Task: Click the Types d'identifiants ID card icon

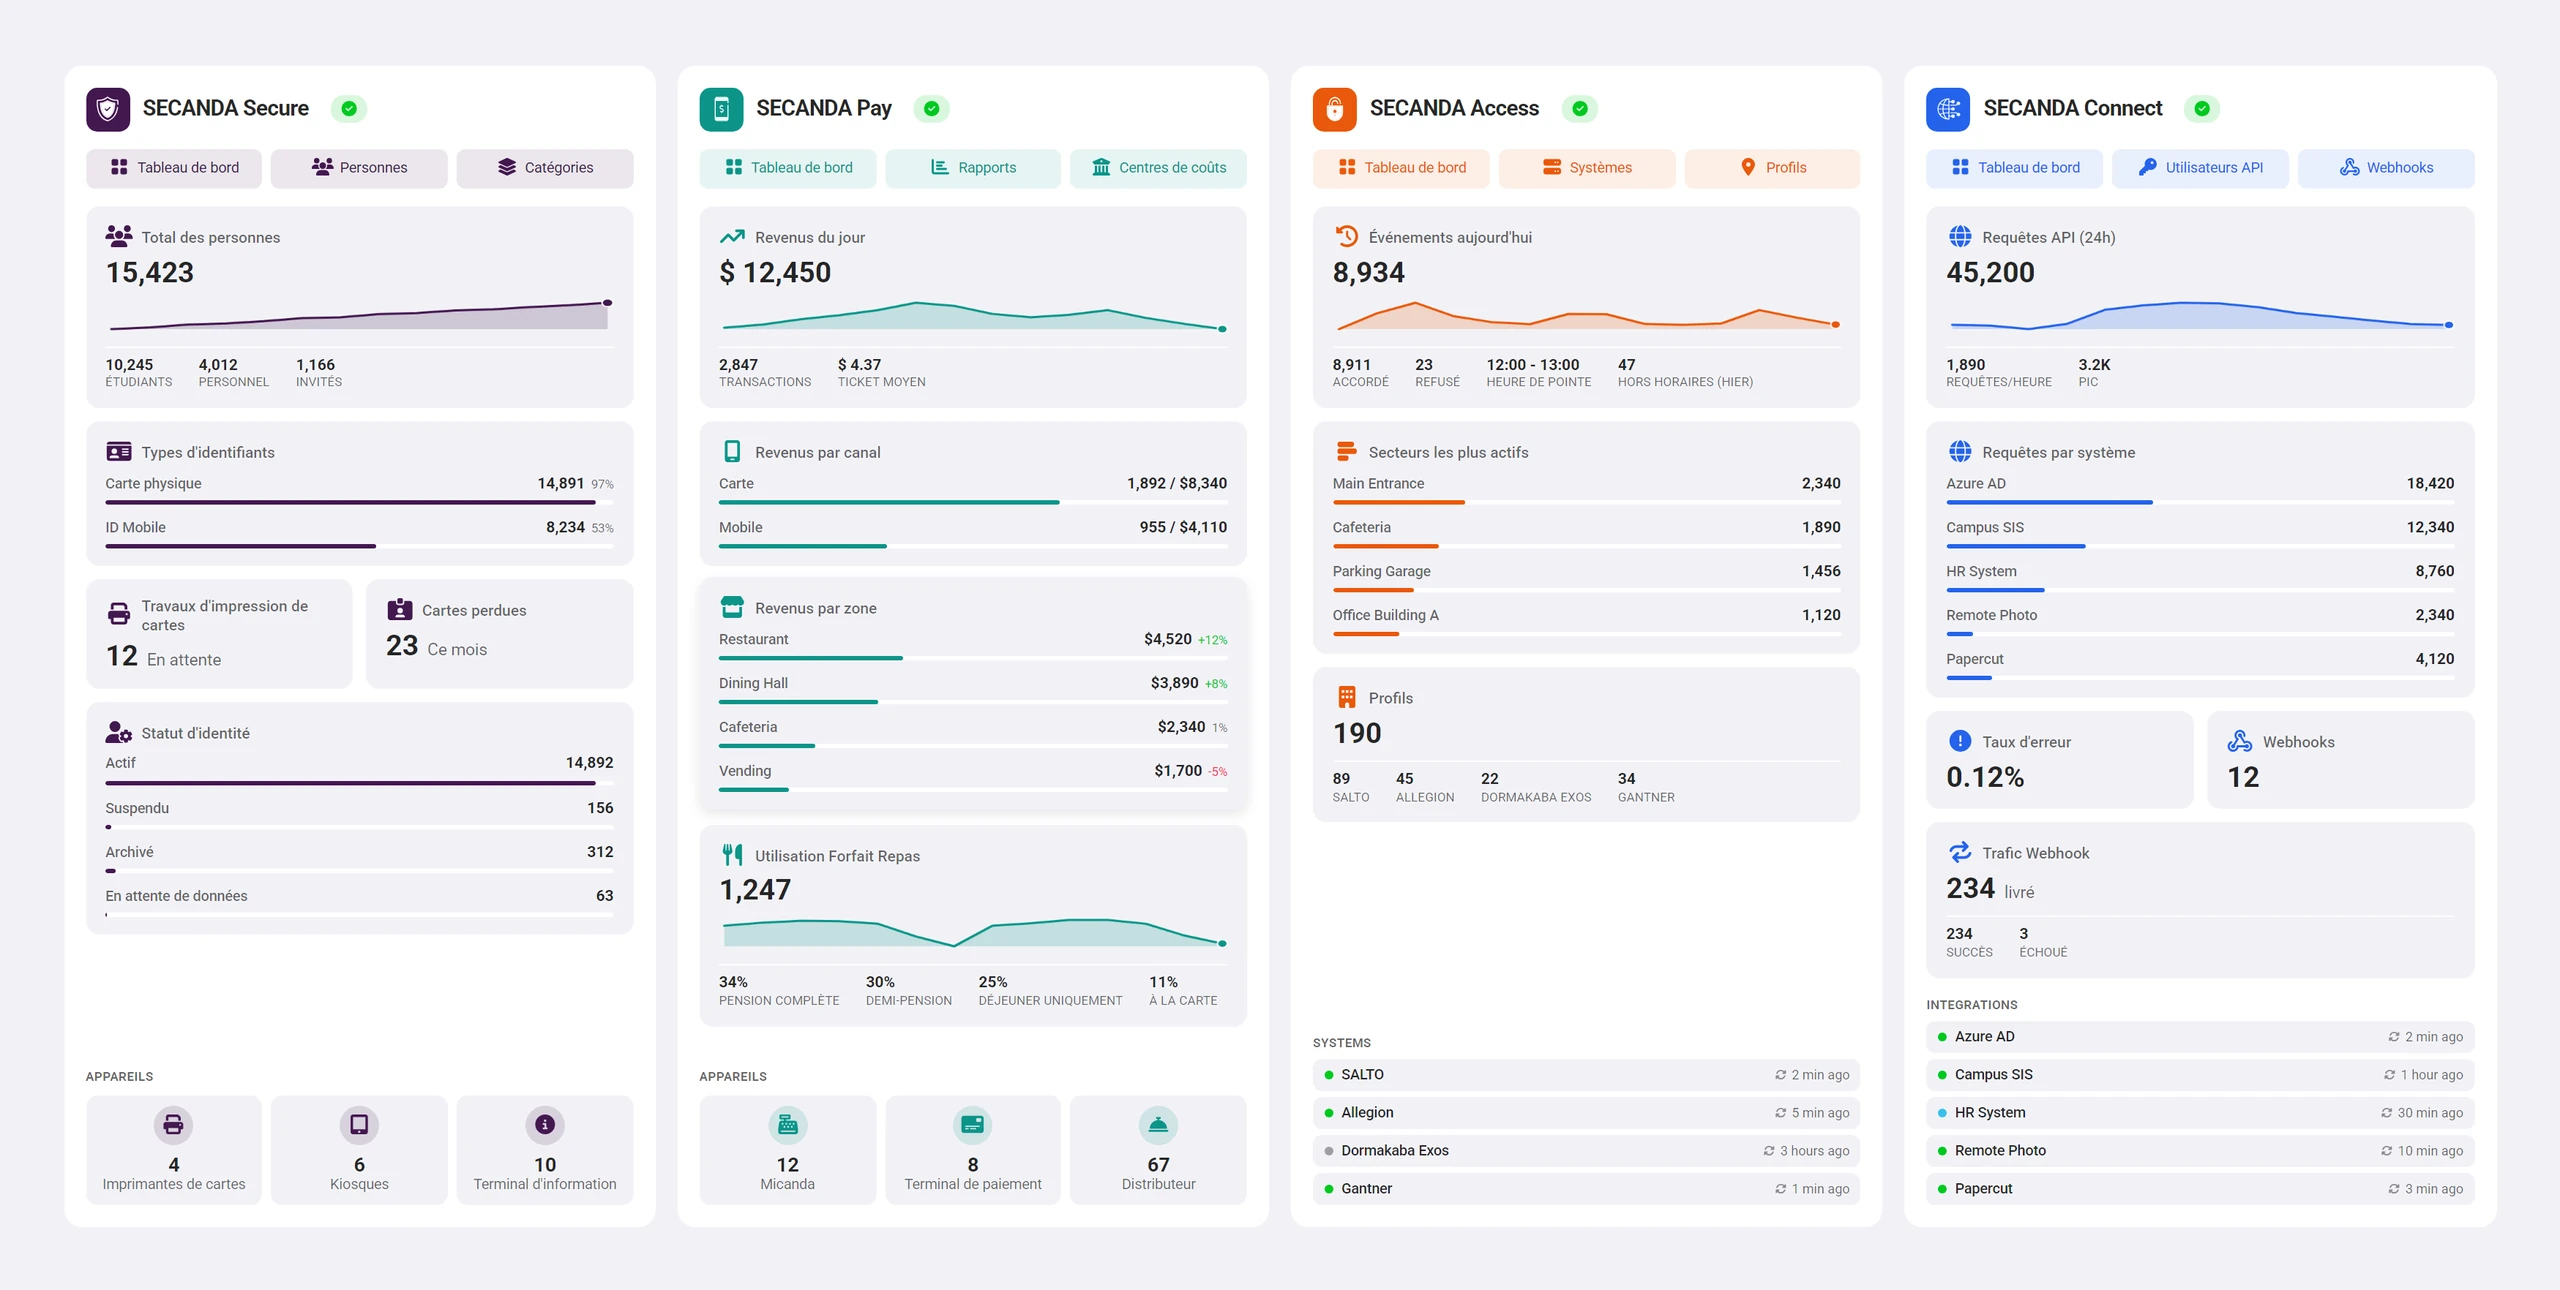Action: pos(119,452)
